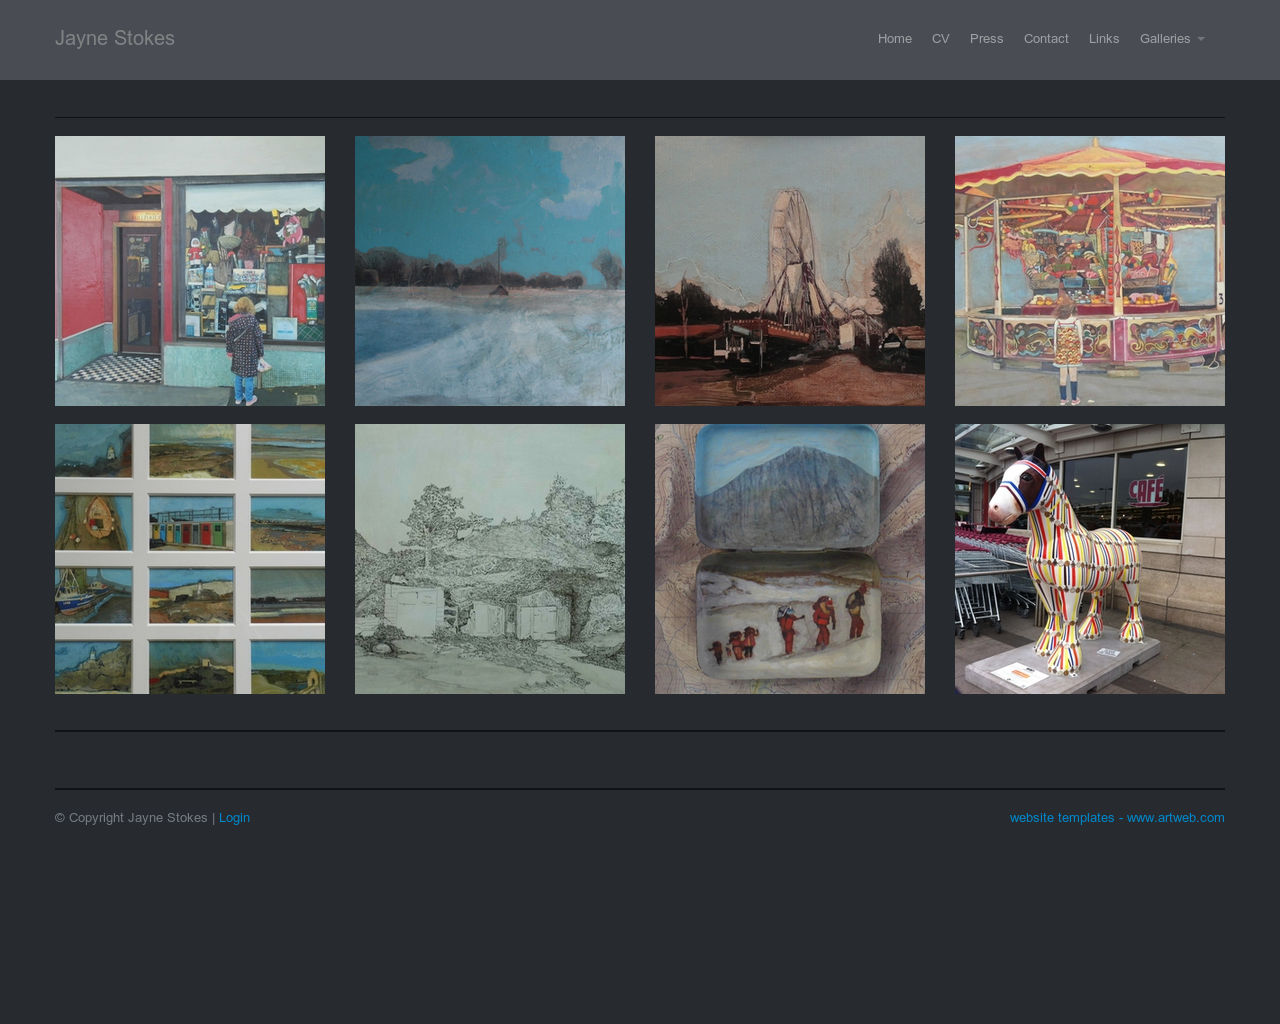The image size is (1280, 1024).
Task: Click the Jayne Stokes site title
Action: click(115, 38)
